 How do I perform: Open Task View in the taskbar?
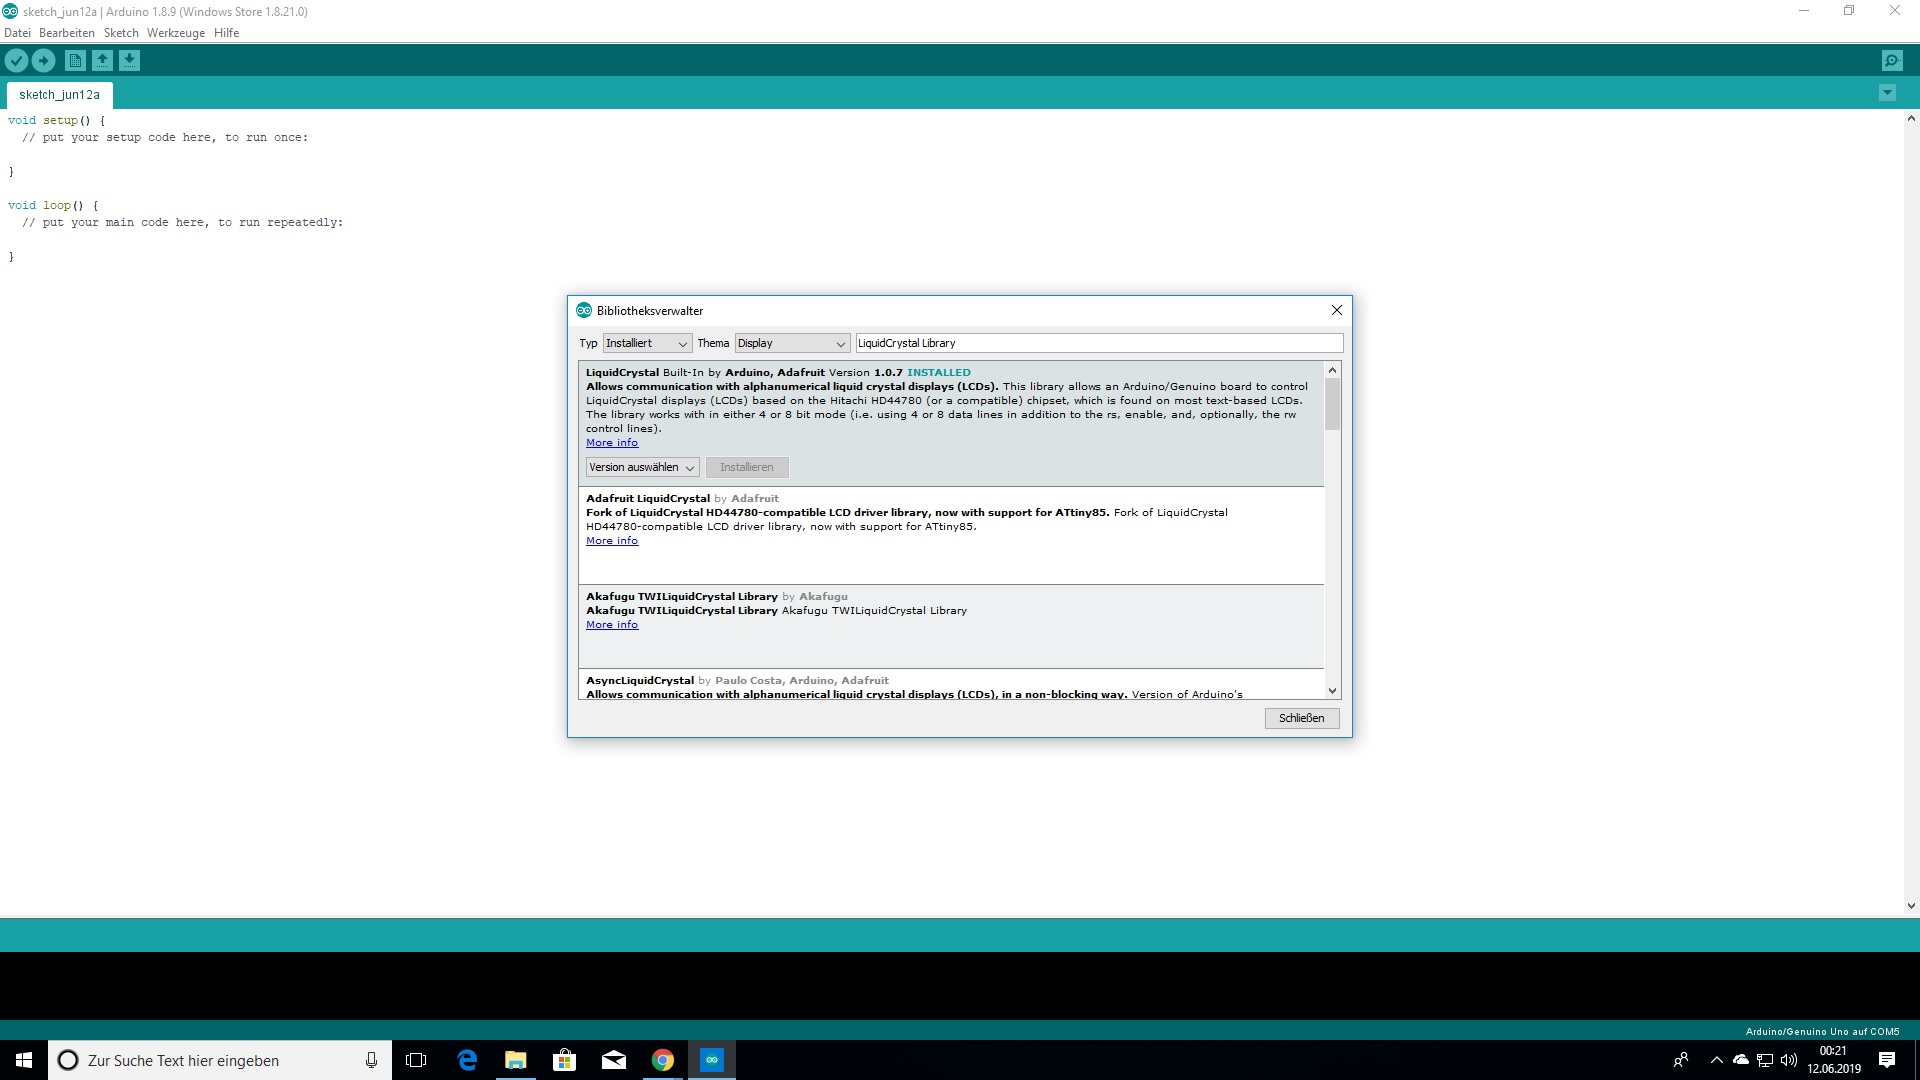pos(416,1060)
